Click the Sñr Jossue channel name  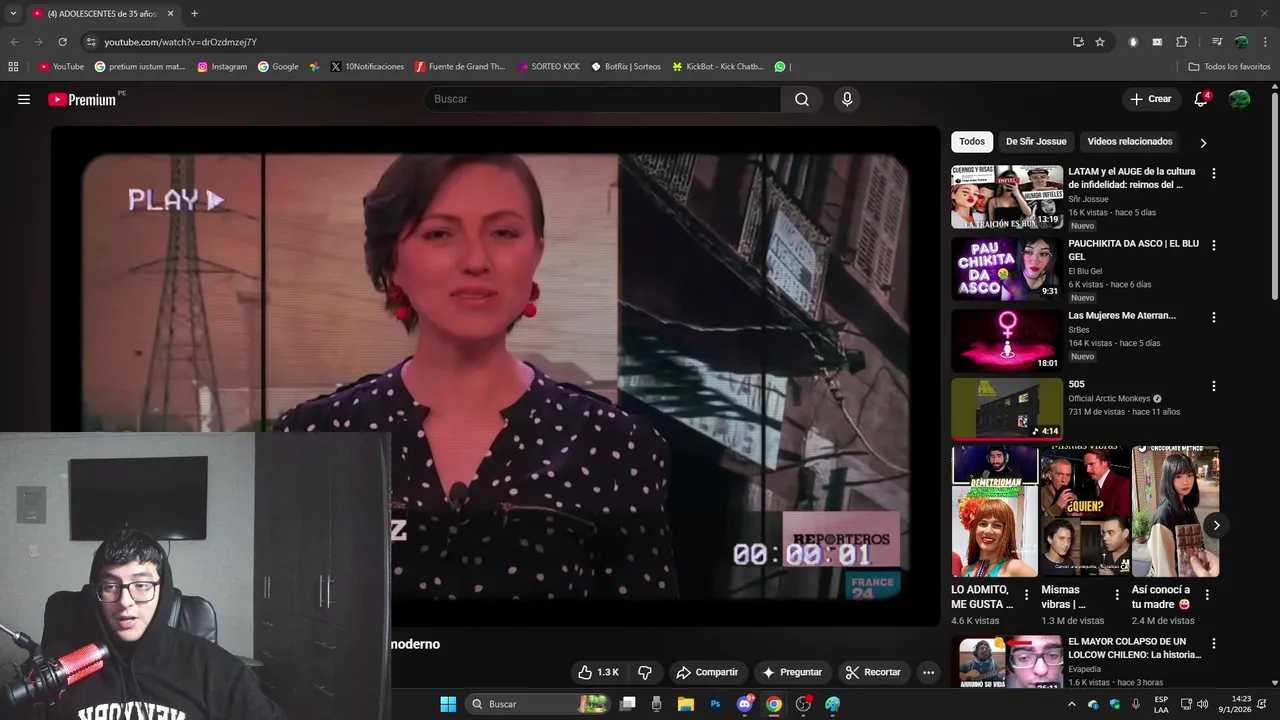(1088, 199)
